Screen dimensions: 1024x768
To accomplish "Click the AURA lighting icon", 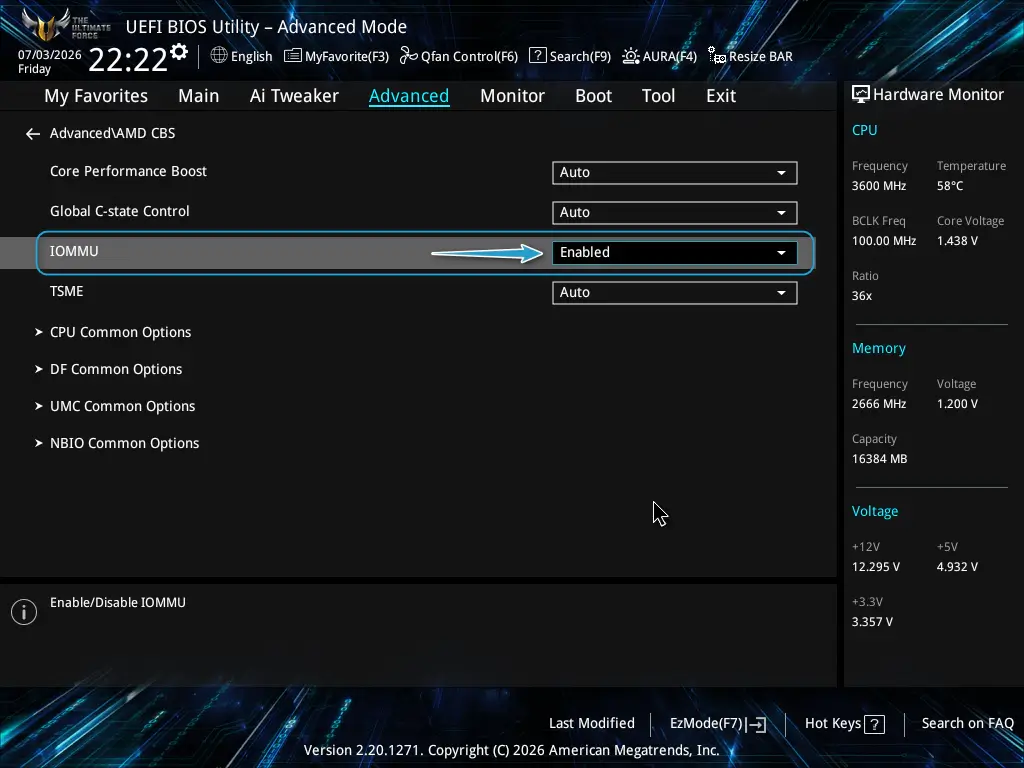I will (631, 56).
